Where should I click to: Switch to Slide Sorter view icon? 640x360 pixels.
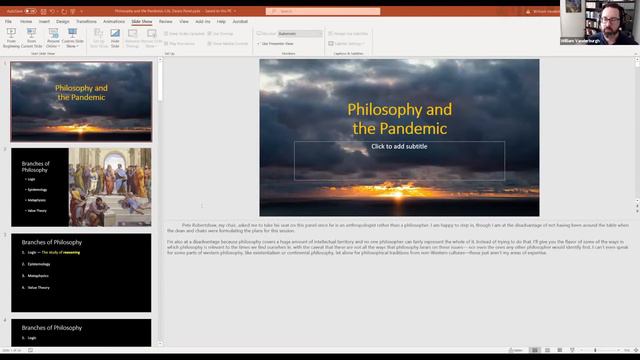(x=547, y=350)
